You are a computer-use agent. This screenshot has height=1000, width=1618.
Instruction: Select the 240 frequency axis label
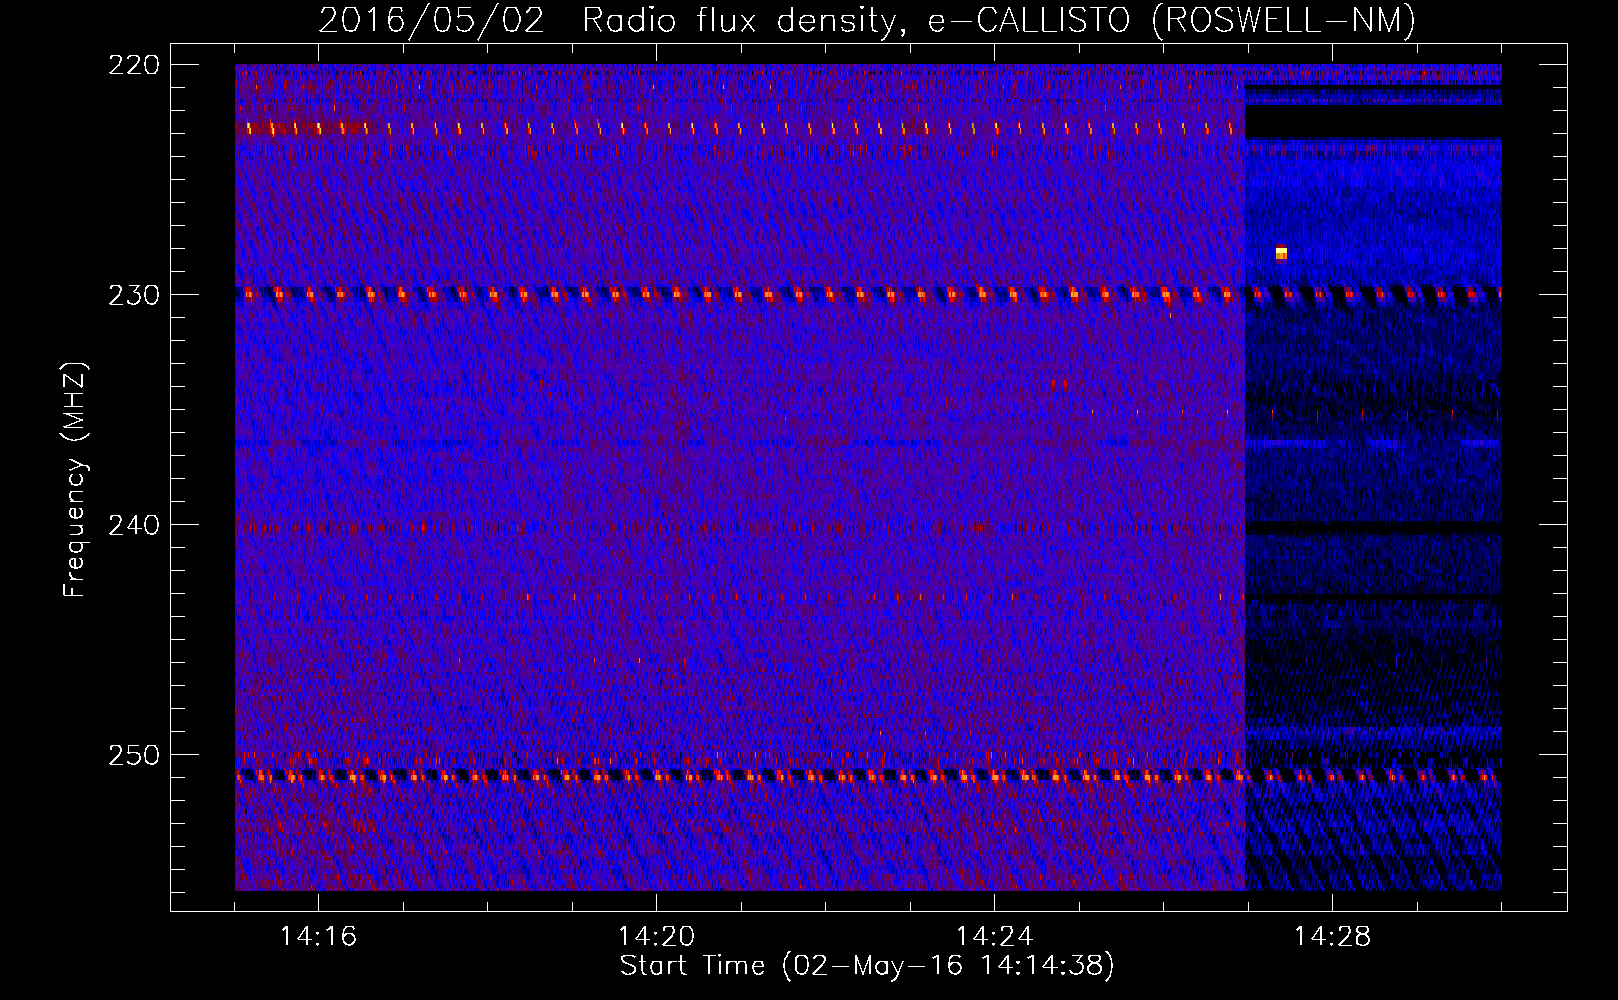(134, 525)
